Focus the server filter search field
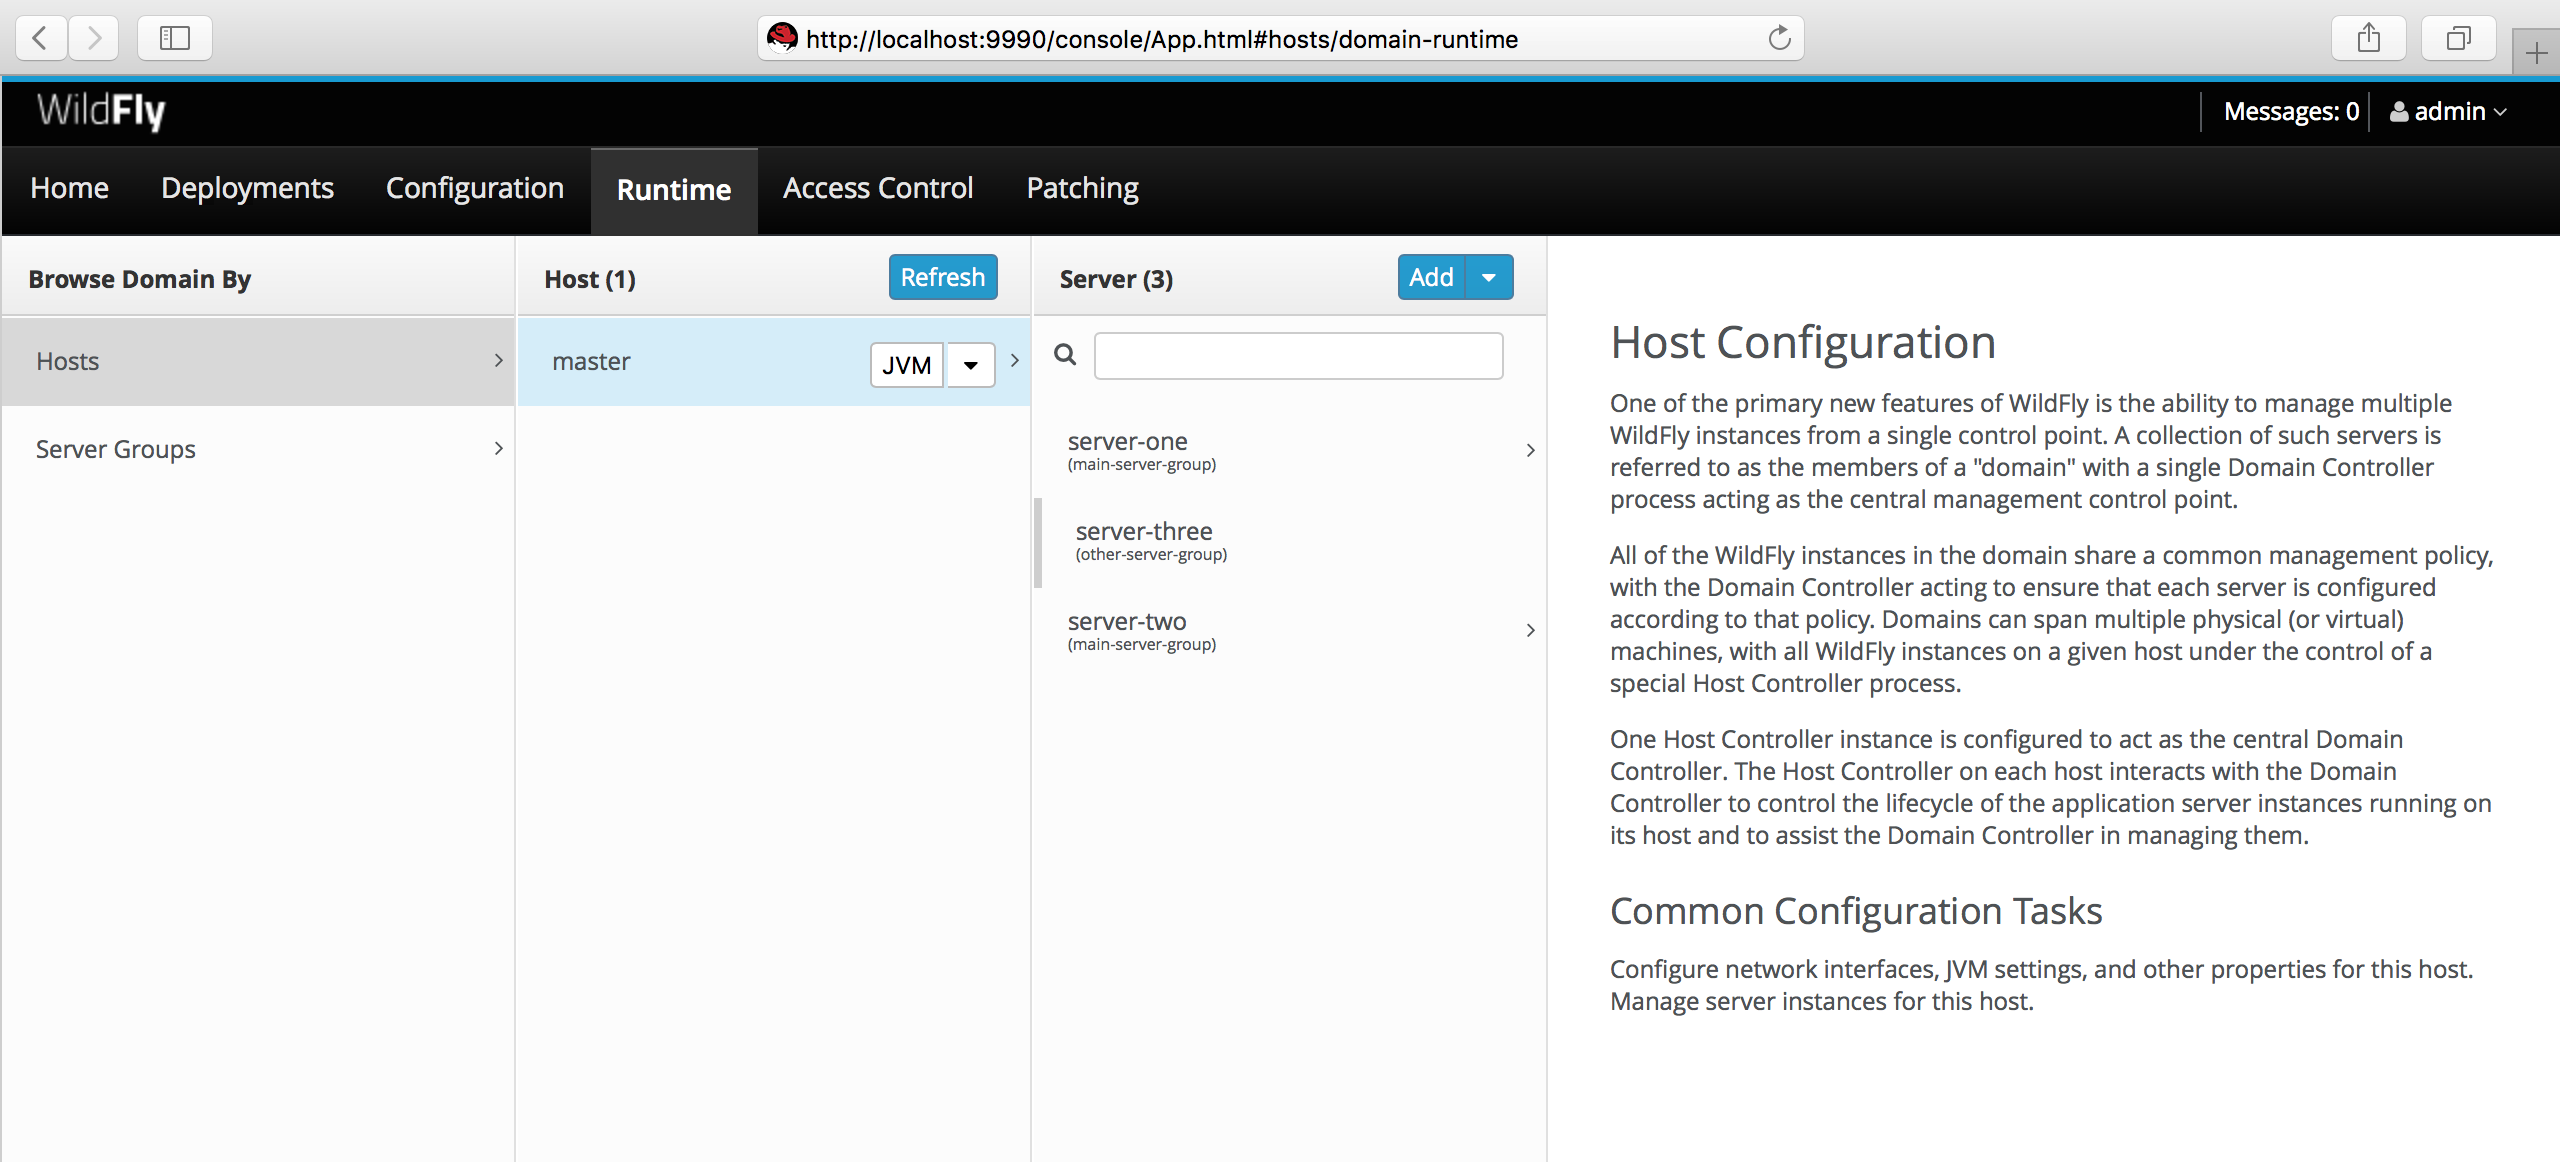This screenshot has width=2560, height=1162. coord(1298,356)
